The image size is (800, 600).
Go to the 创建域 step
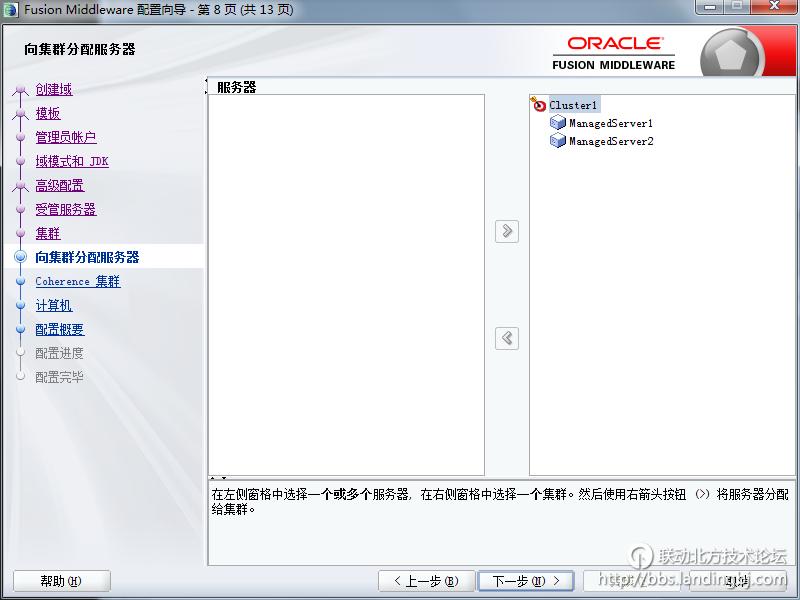coord(54,89)
